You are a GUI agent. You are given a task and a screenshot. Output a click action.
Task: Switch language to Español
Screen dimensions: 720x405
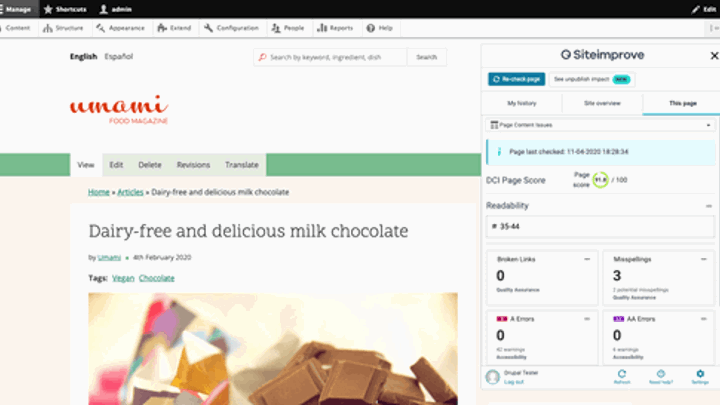(118, 56)
